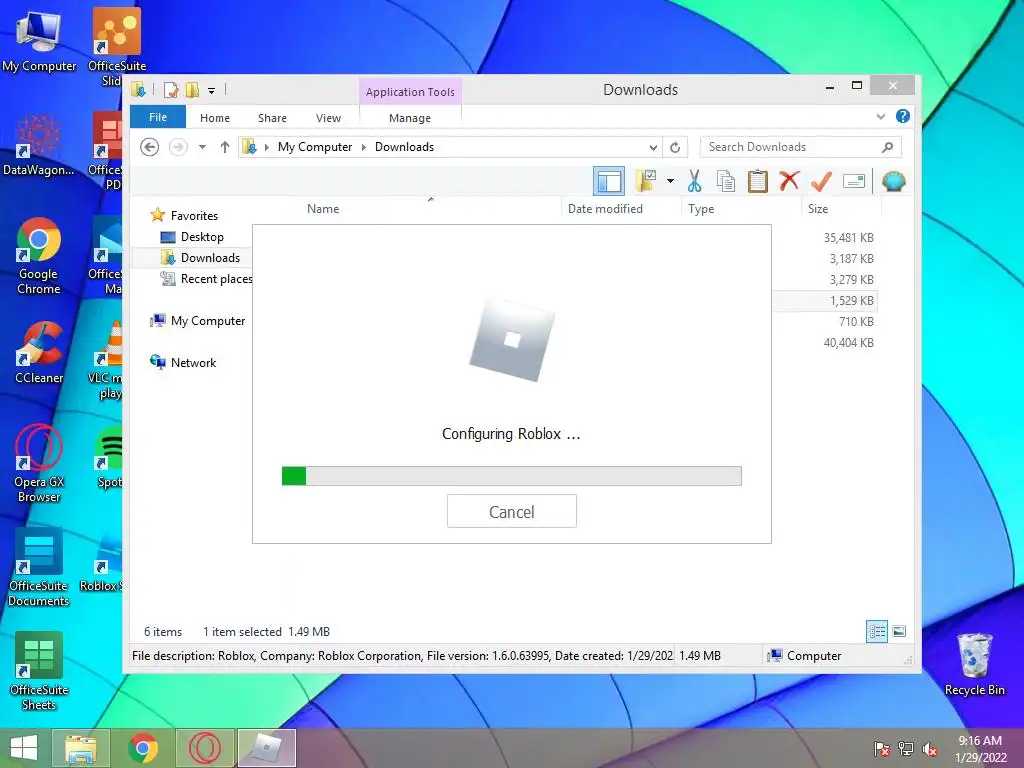The image size is (1024, 768).
Task: Switch to Details view button
Action: click(x=876, y=632)
